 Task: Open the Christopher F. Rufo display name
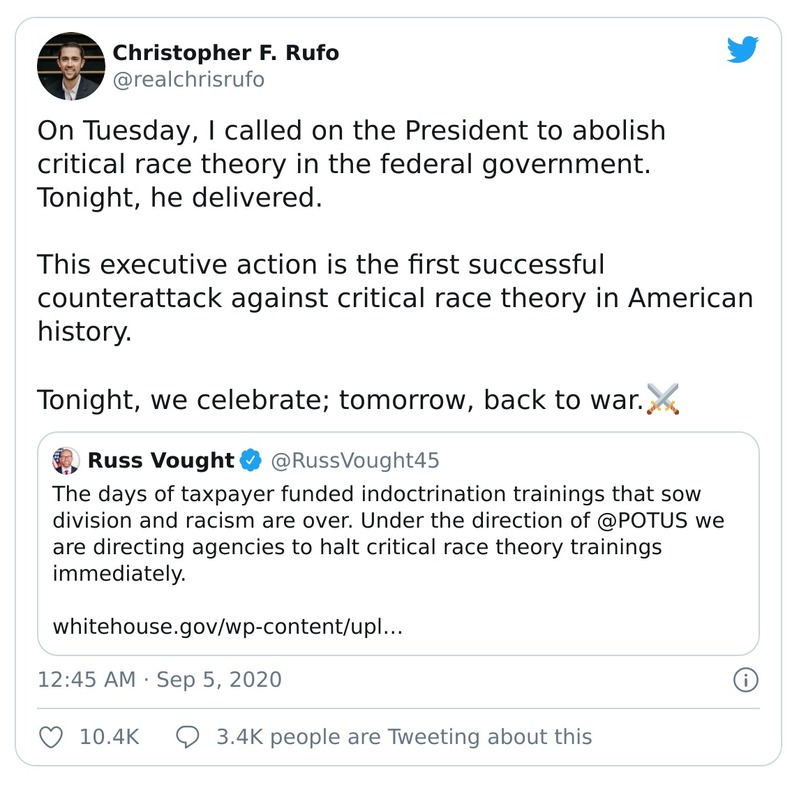(x=225, y=53)
